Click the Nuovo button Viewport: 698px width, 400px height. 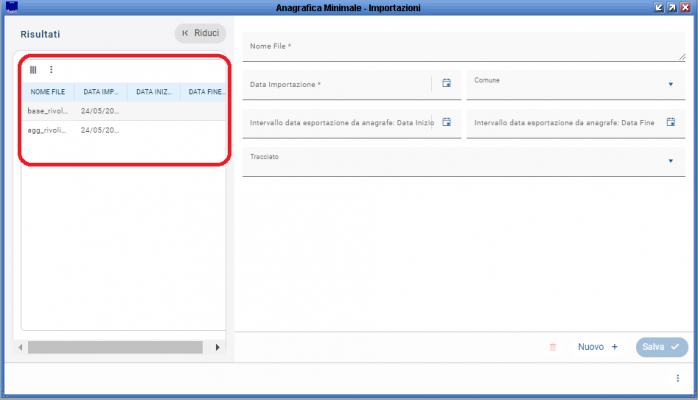coord(597,347)
